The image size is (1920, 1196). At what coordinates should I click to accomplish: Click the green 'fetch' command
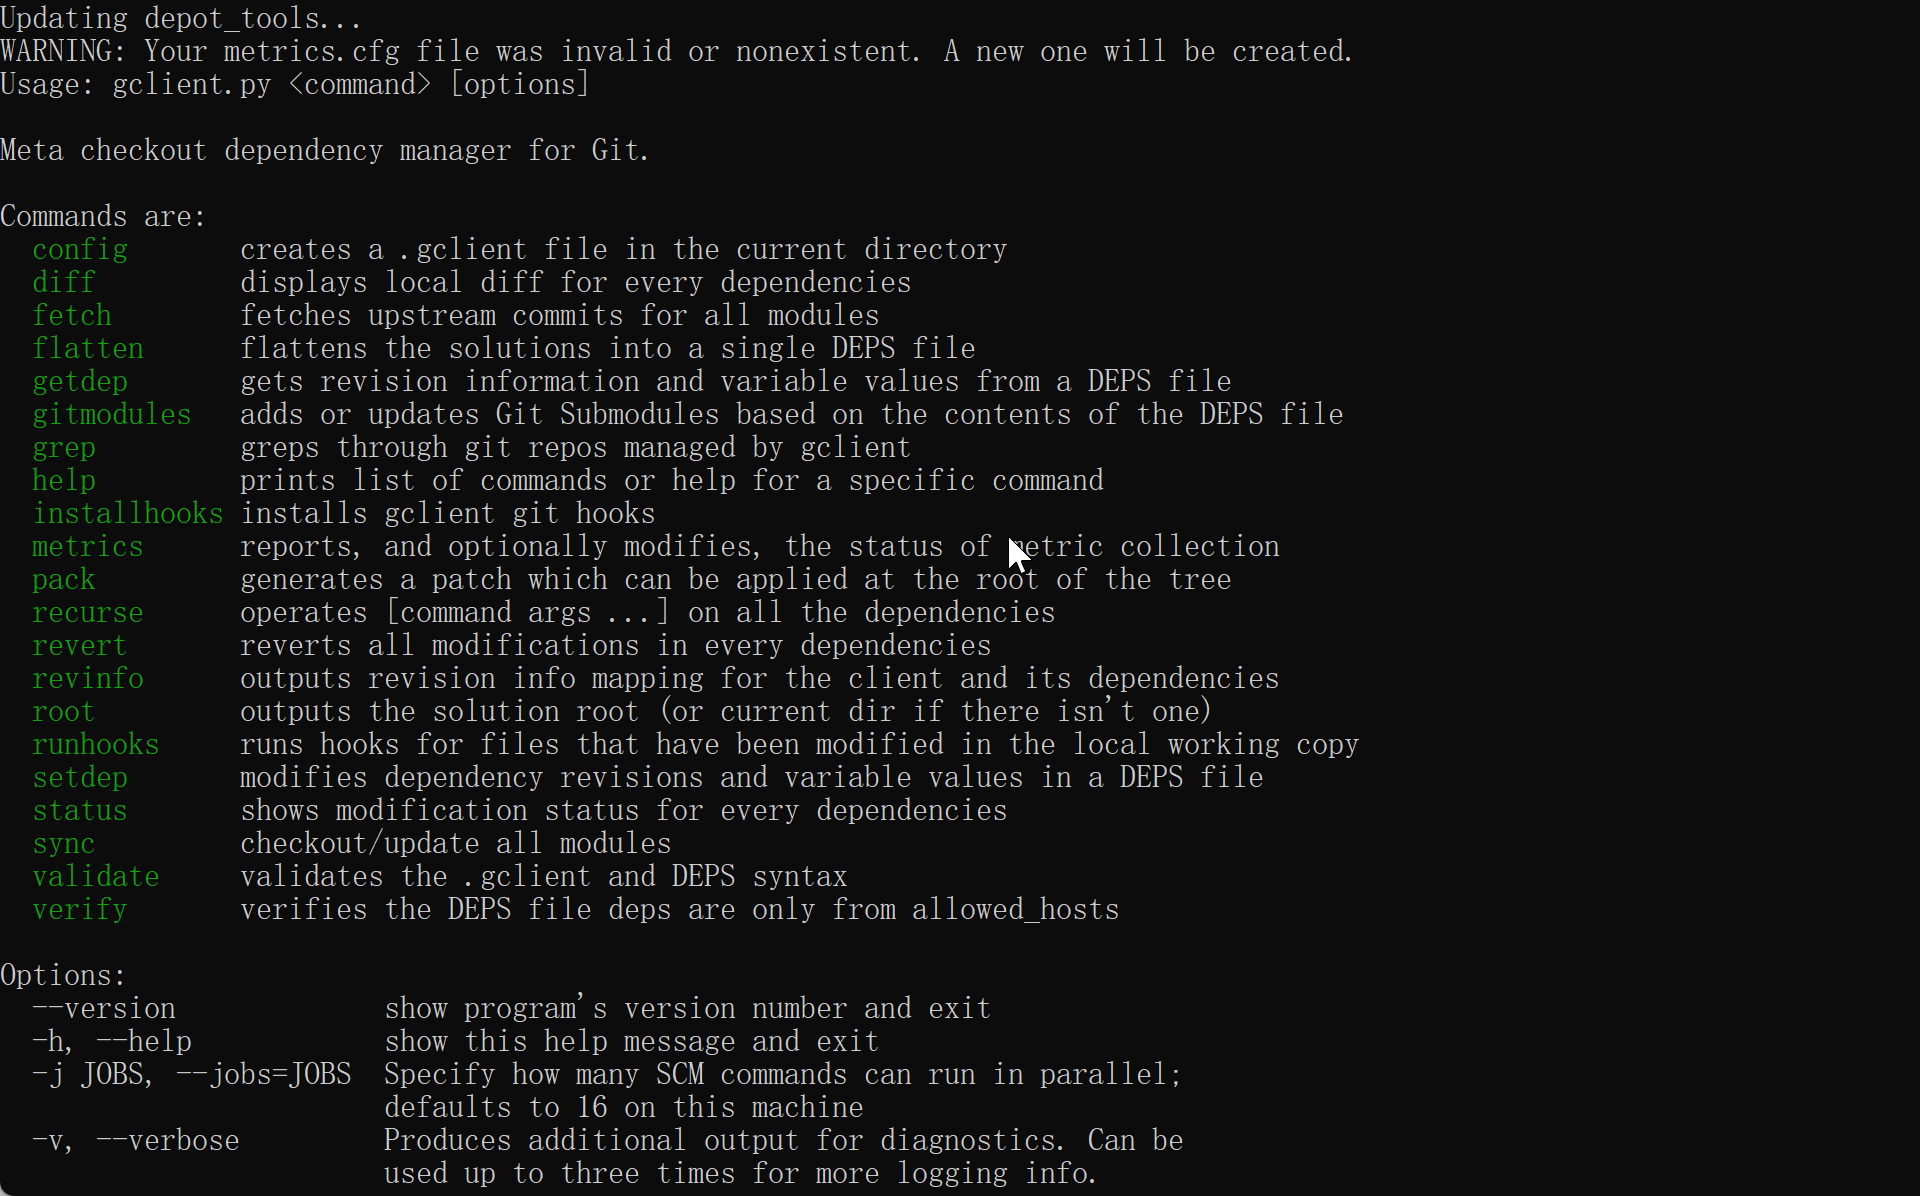tap(72, 316)
